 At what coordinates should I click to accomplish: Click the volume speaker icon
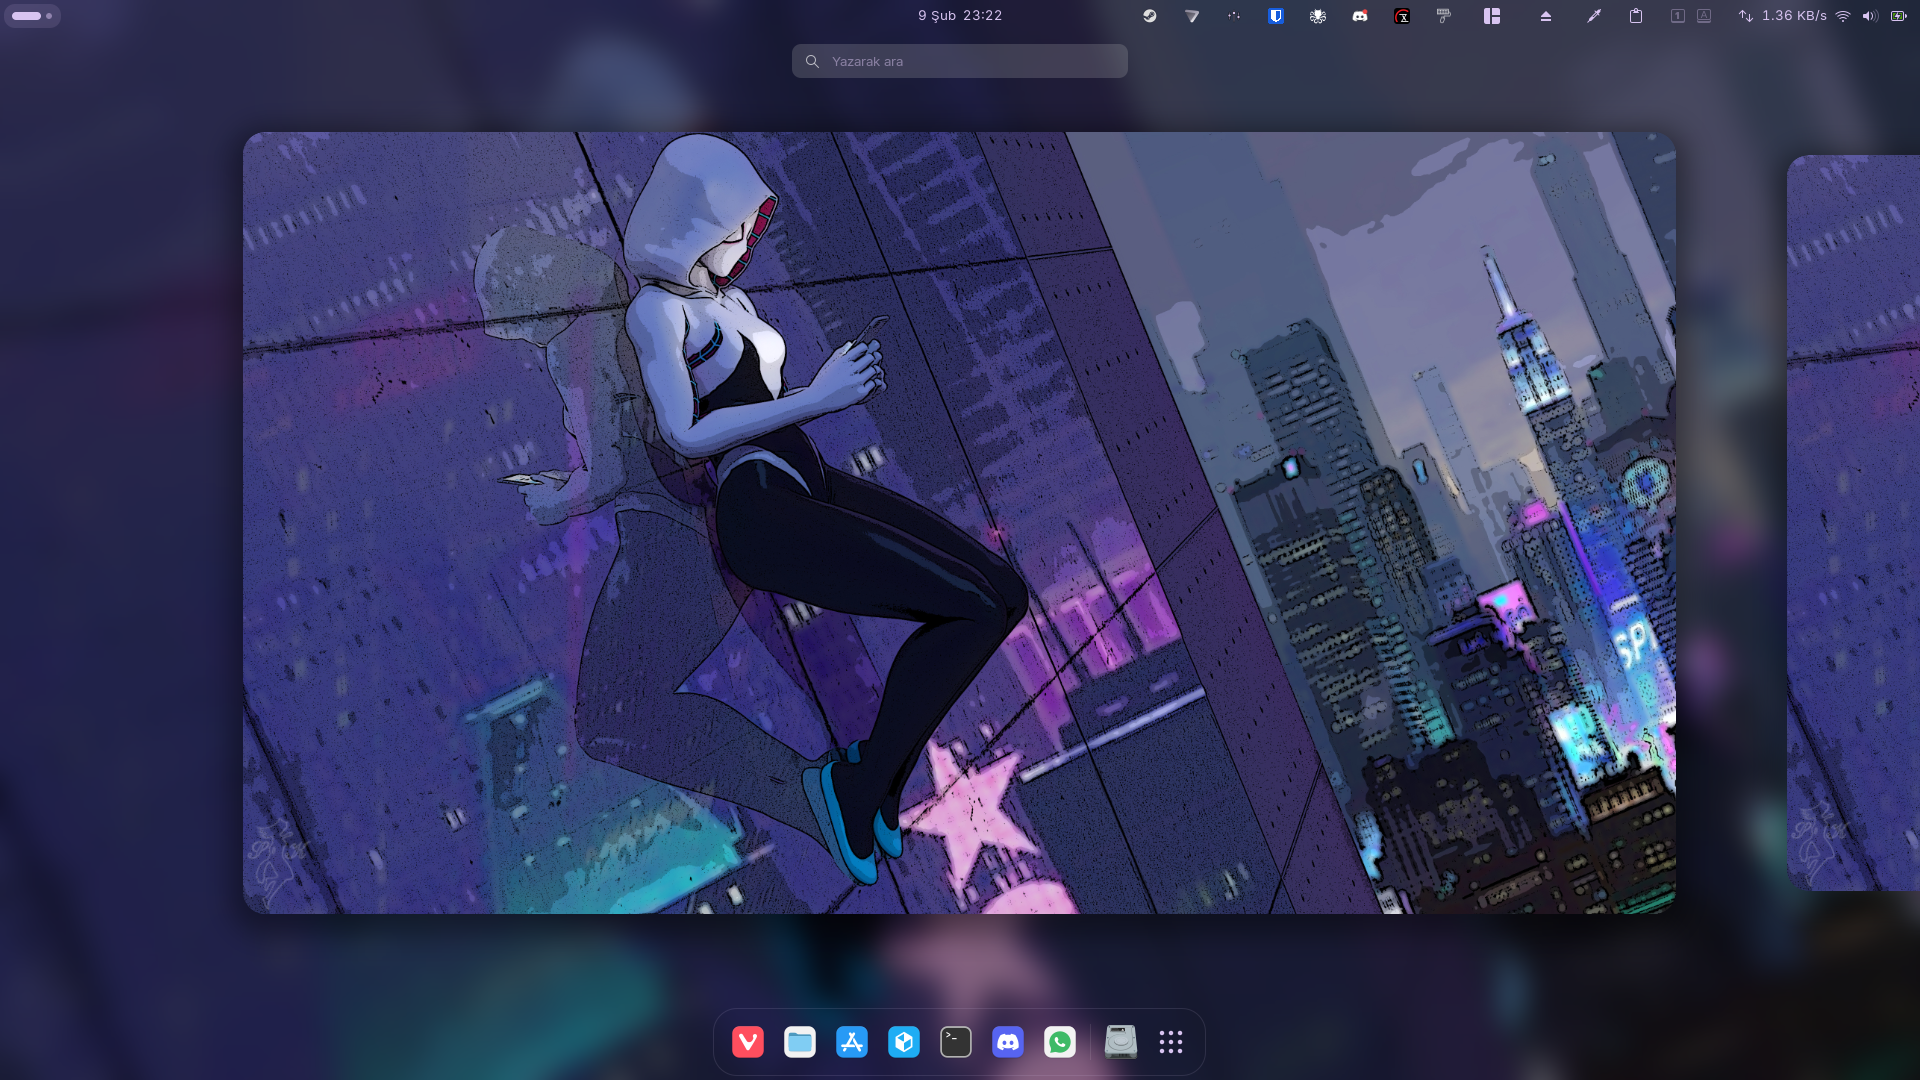pyautogui.click(x=1870, y=16)
